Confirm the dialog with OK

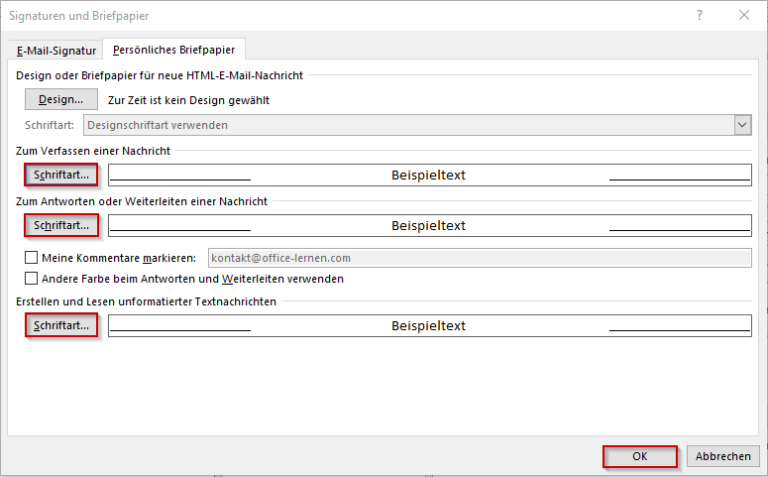pyautogui.click(x=640, y=456)
